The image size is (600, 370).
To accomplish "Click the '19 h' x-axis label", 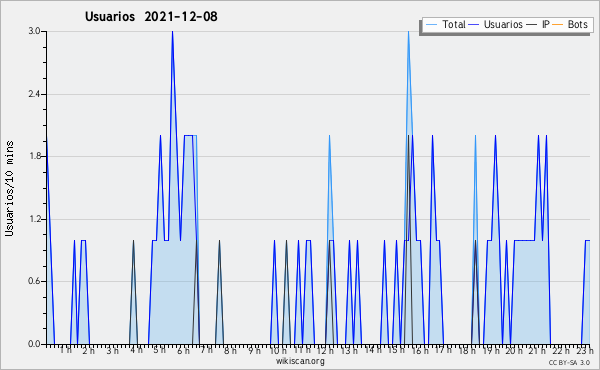I will 491,350.
